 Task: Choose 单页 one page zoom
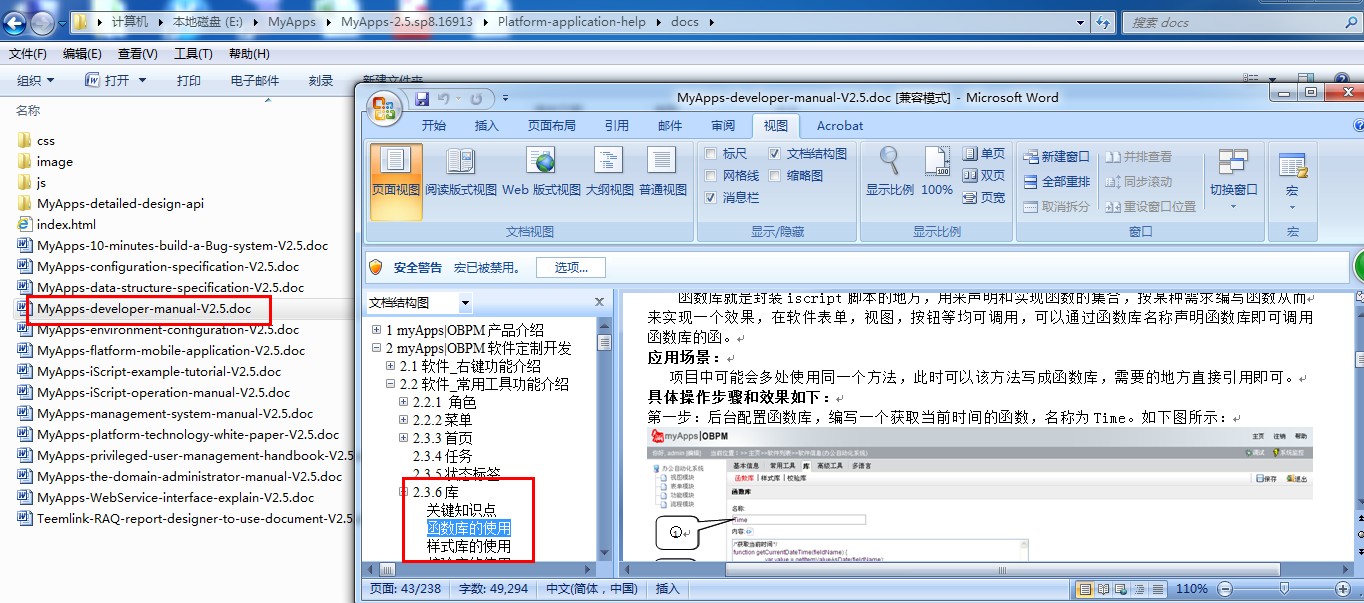(x=984, y=154)
